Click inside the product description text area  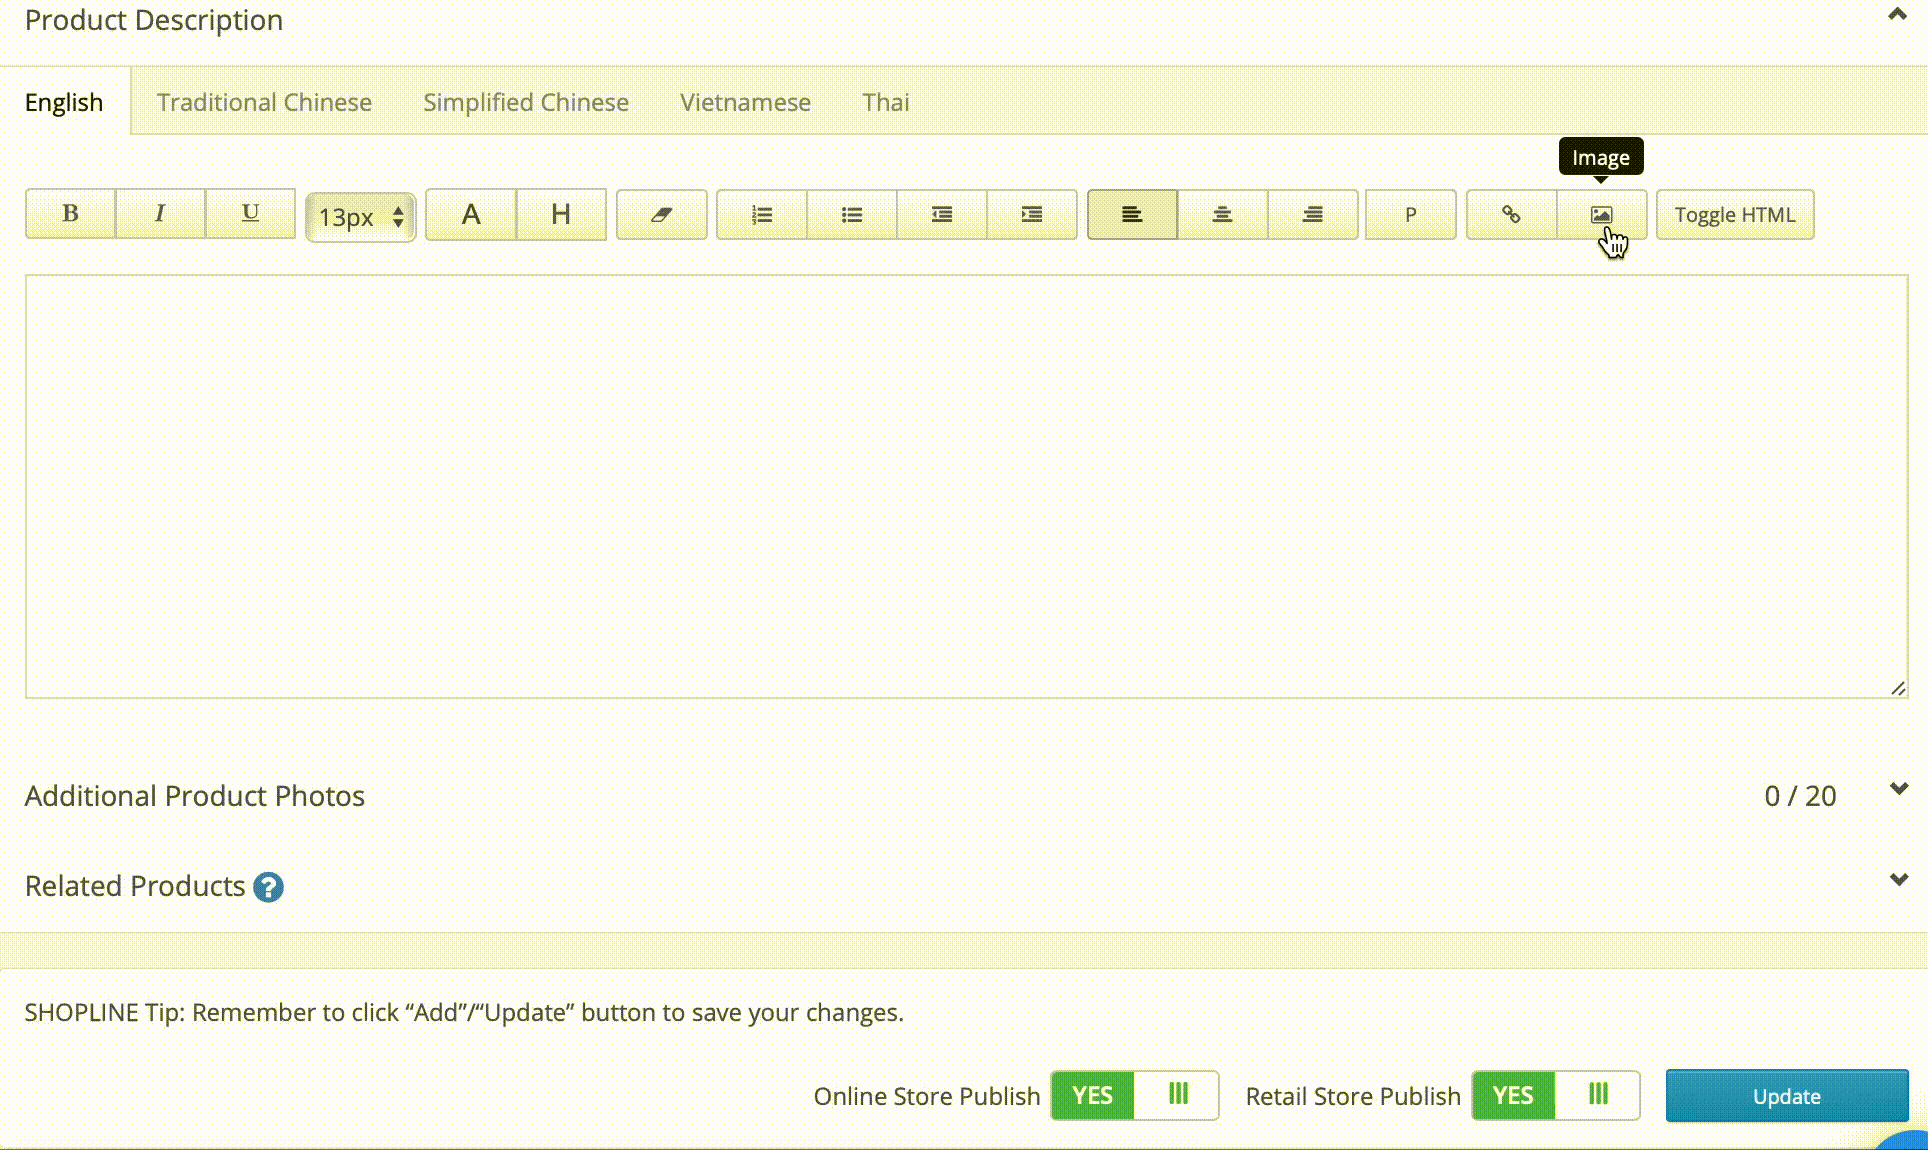pyautogui.click(x=966, y=486)
